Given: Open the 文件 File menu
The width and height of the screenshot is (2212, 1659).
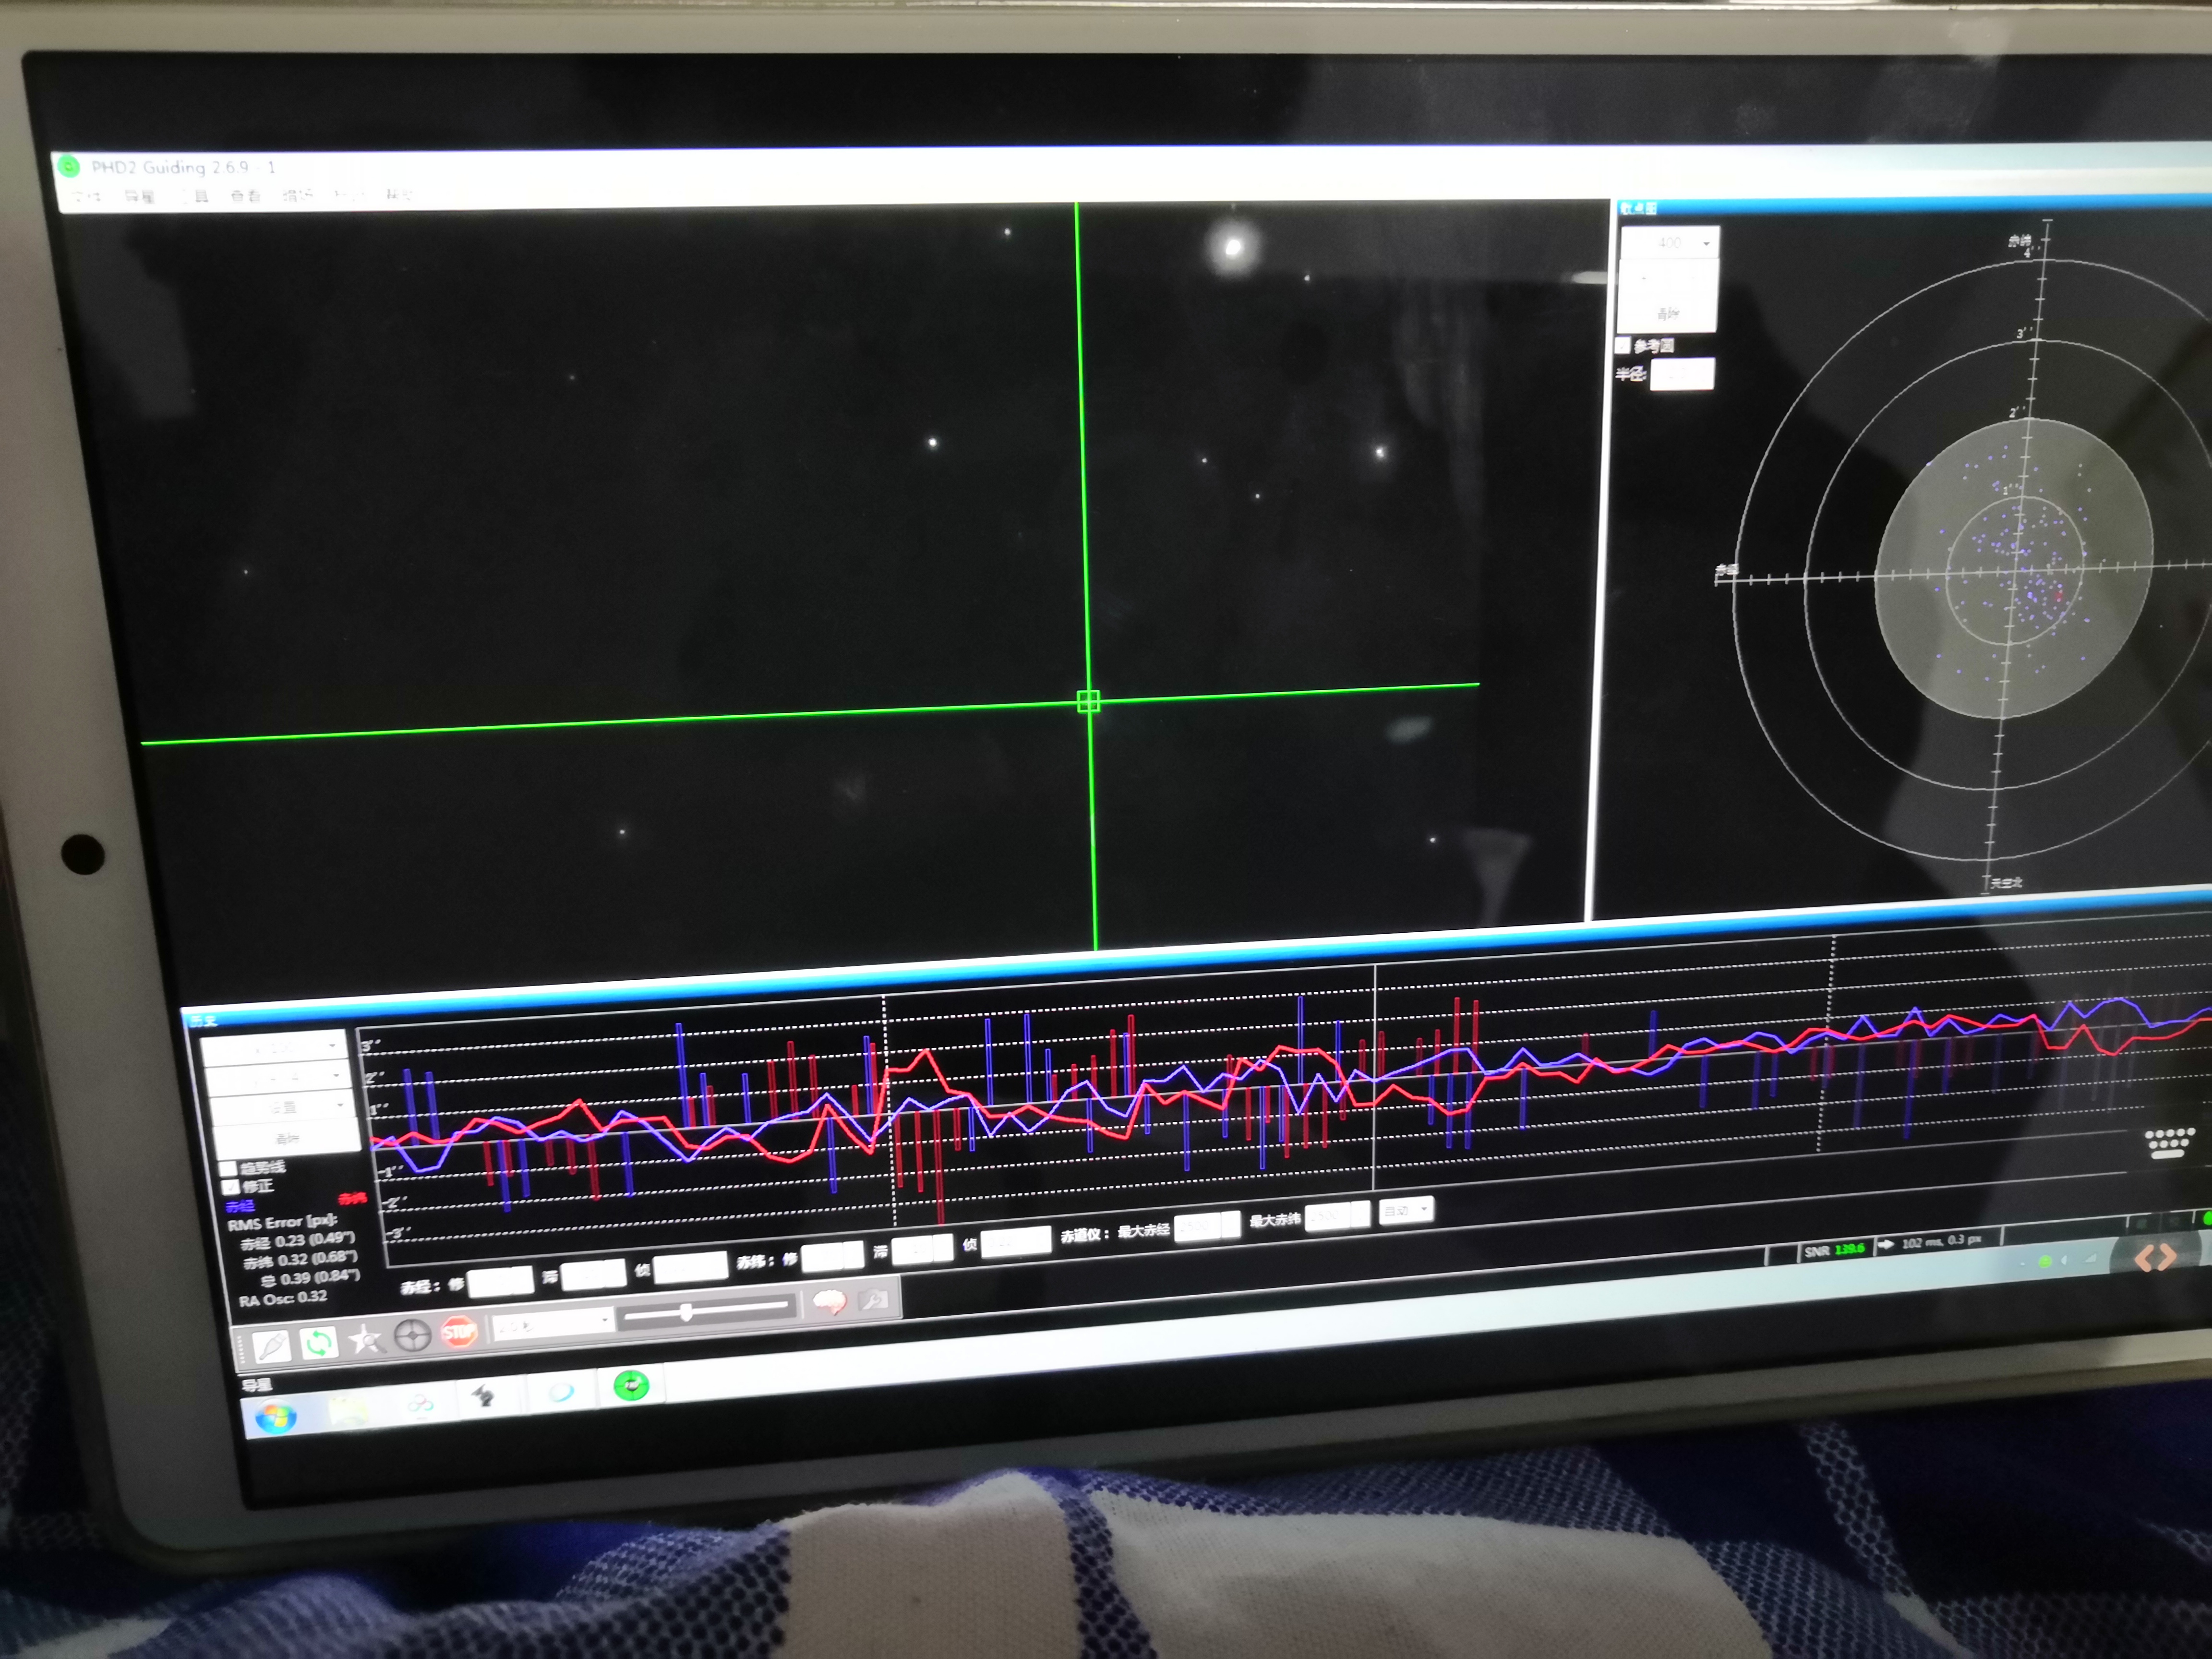Looking at the screenshot, I should click(87, 196).
